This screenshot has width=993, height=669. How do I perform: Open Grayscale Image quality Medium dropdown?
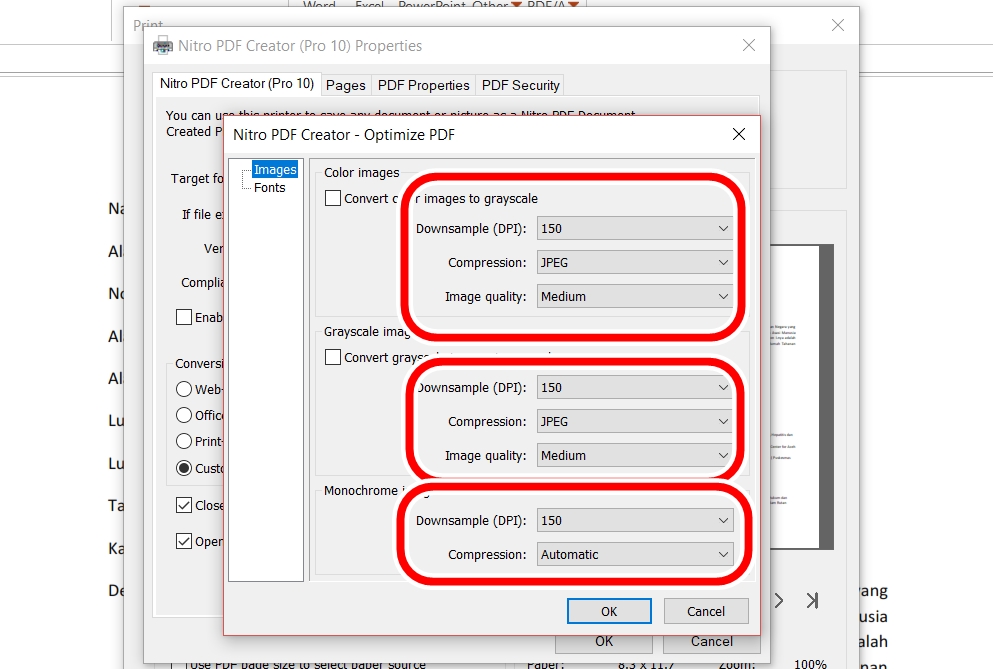tap(635, 456)
